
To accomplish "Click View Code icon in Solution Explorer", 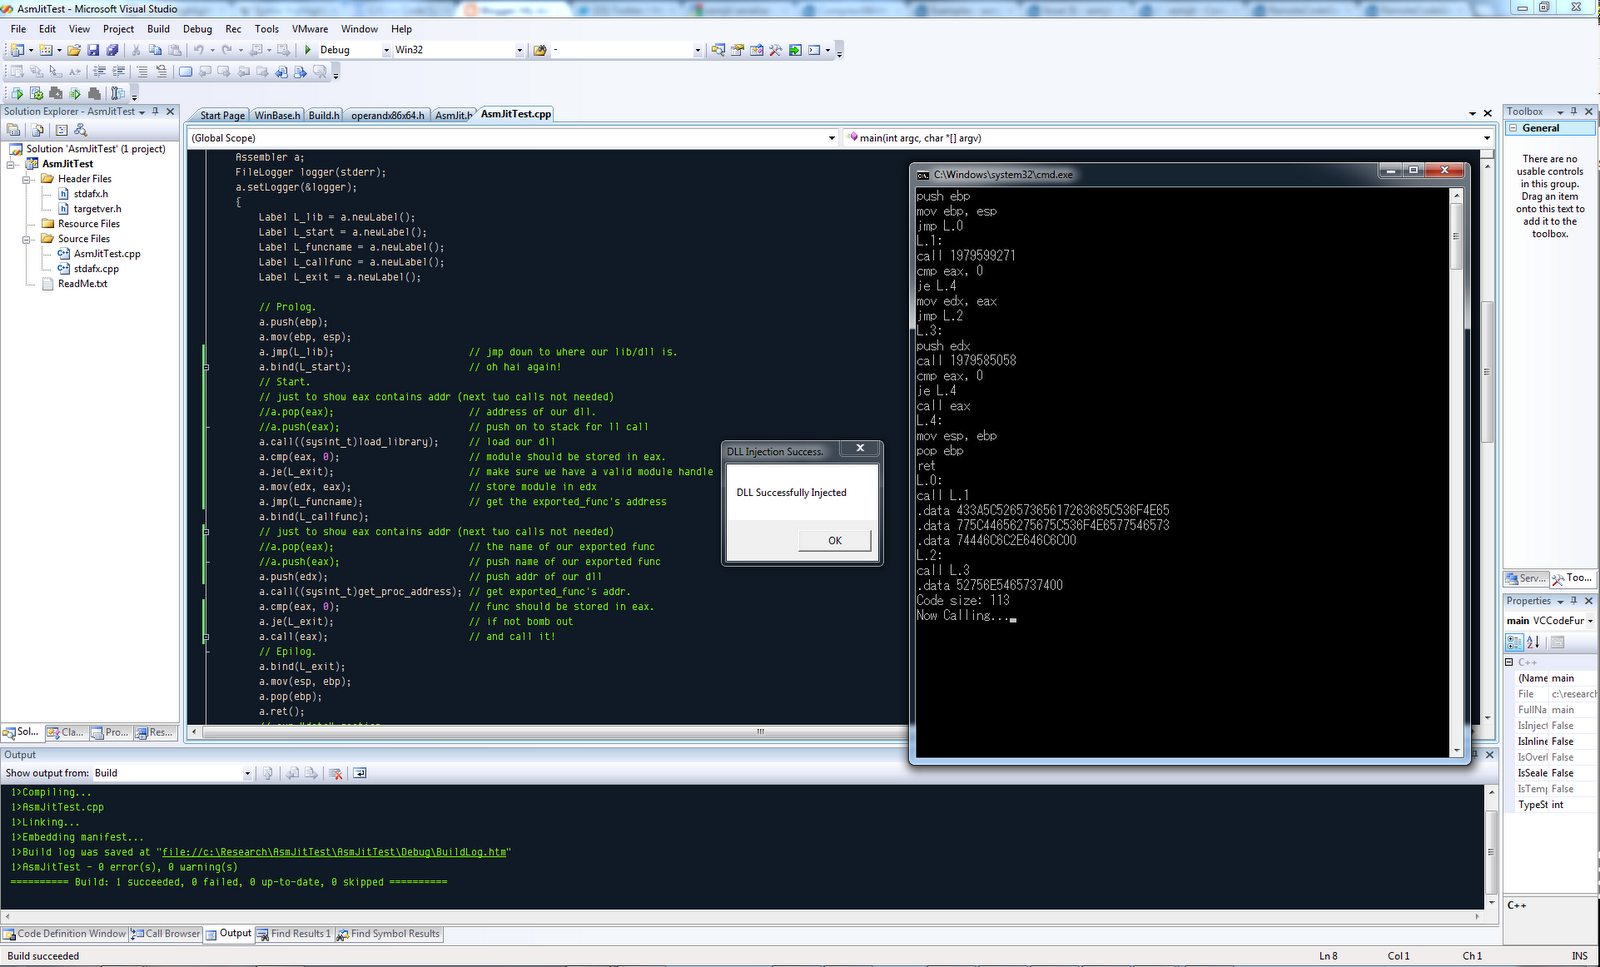I will tap(61, 130).
